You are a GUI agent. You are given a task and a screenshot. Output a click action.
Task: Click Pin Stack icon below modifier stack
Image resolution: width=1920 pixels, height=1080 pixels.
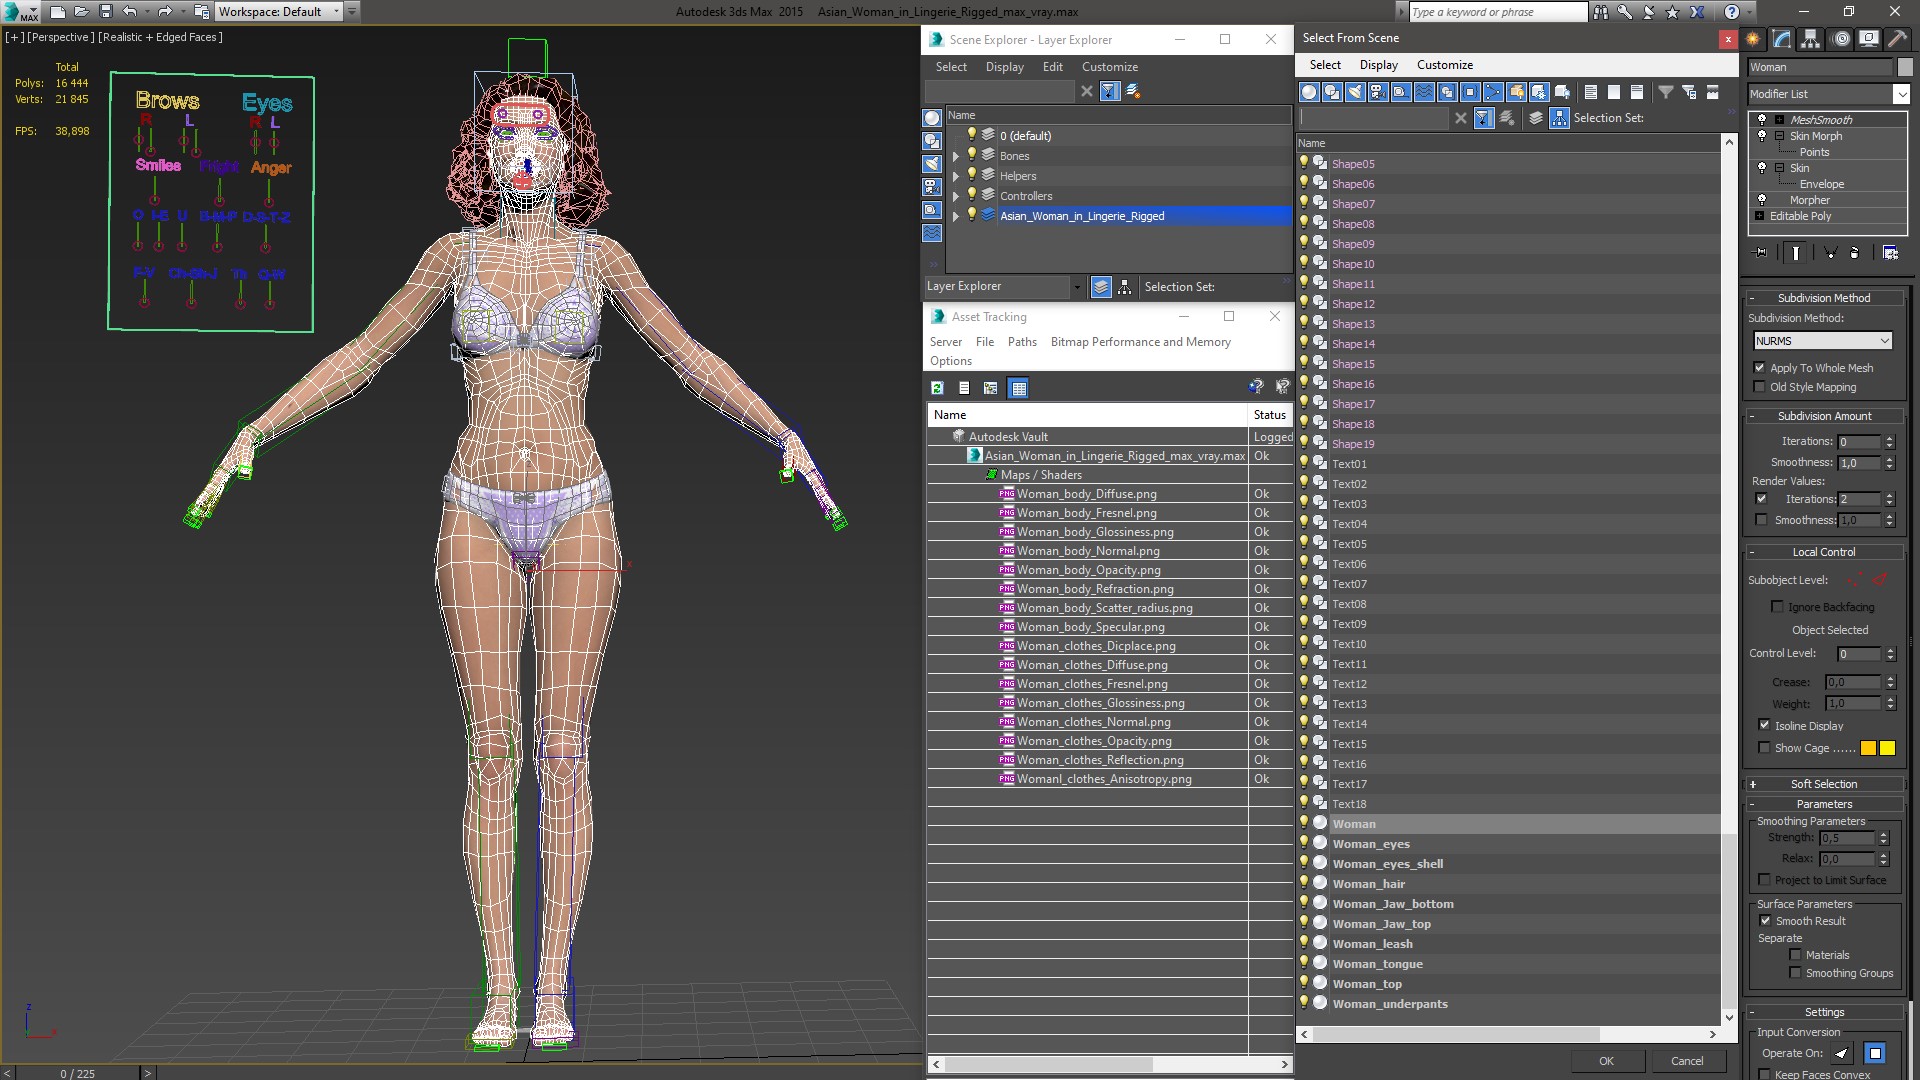click(x=1761, y=253)
